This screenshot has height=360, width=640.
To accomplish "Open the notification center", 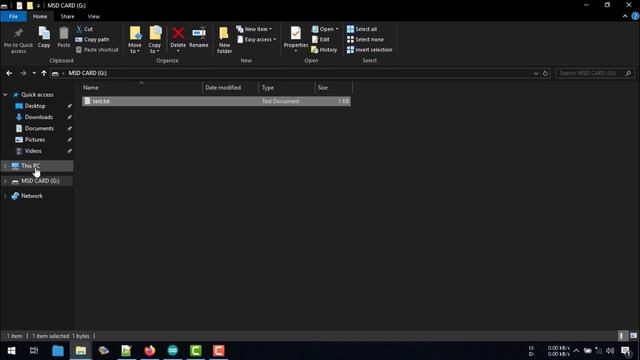I will 626,351.
